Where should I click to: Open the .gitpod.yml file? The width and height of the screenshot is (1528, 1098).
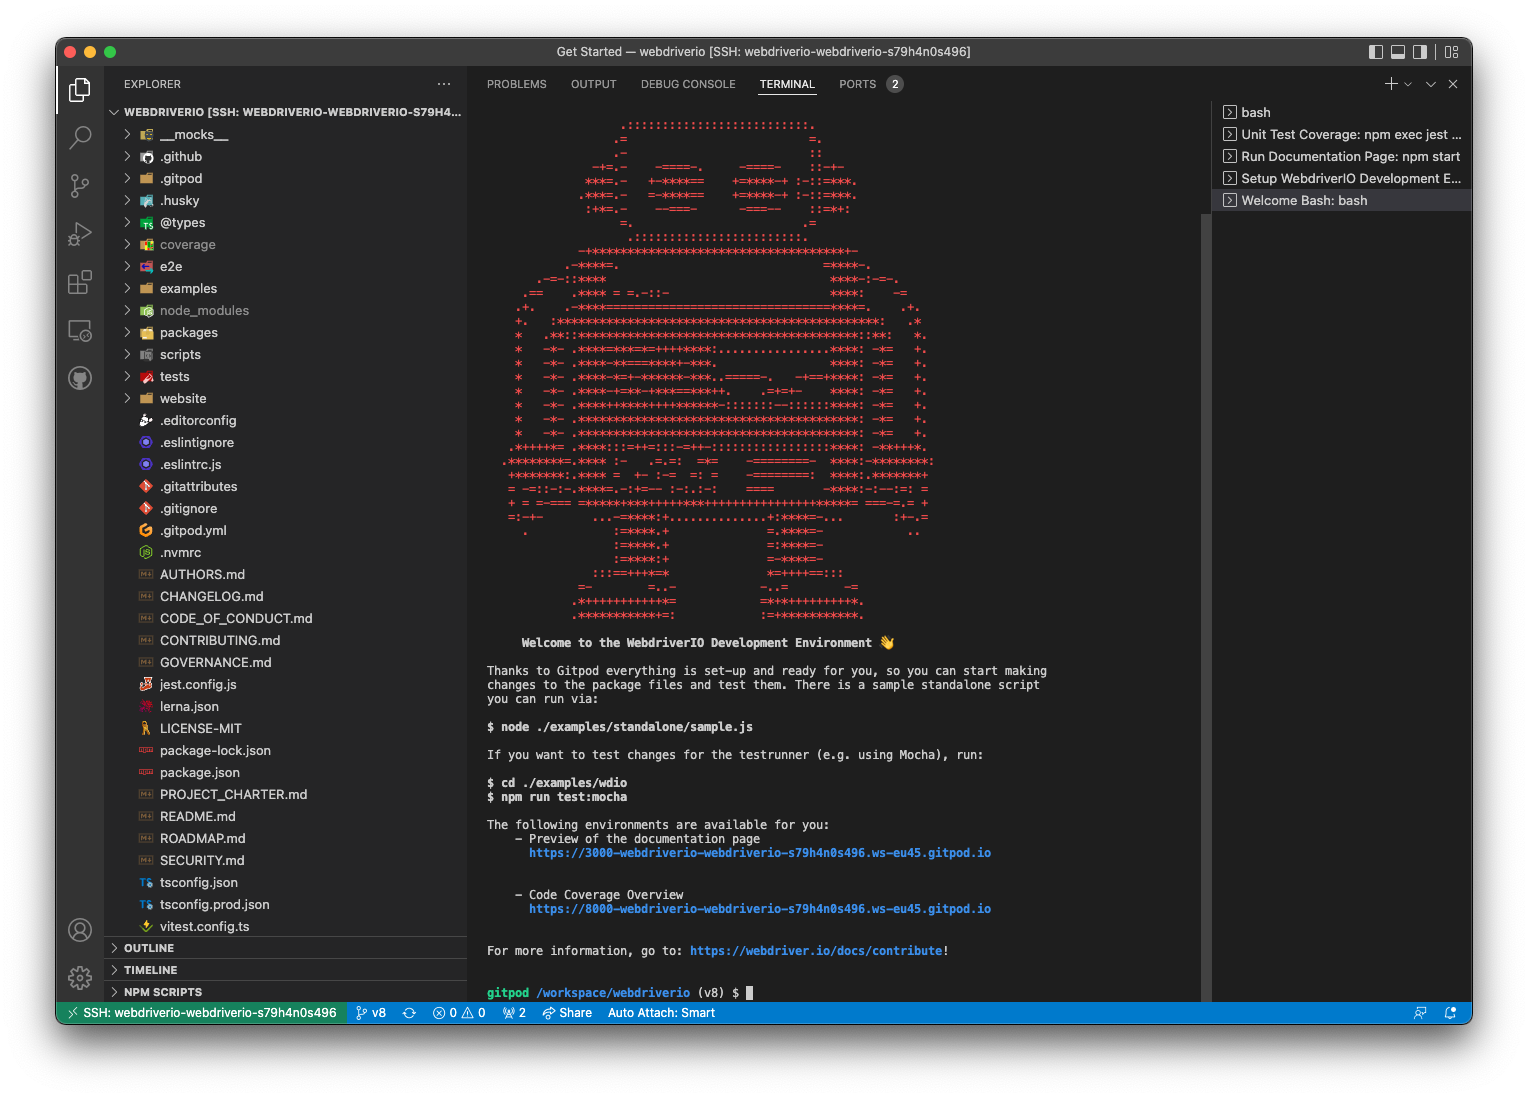[x=286, y=530]
